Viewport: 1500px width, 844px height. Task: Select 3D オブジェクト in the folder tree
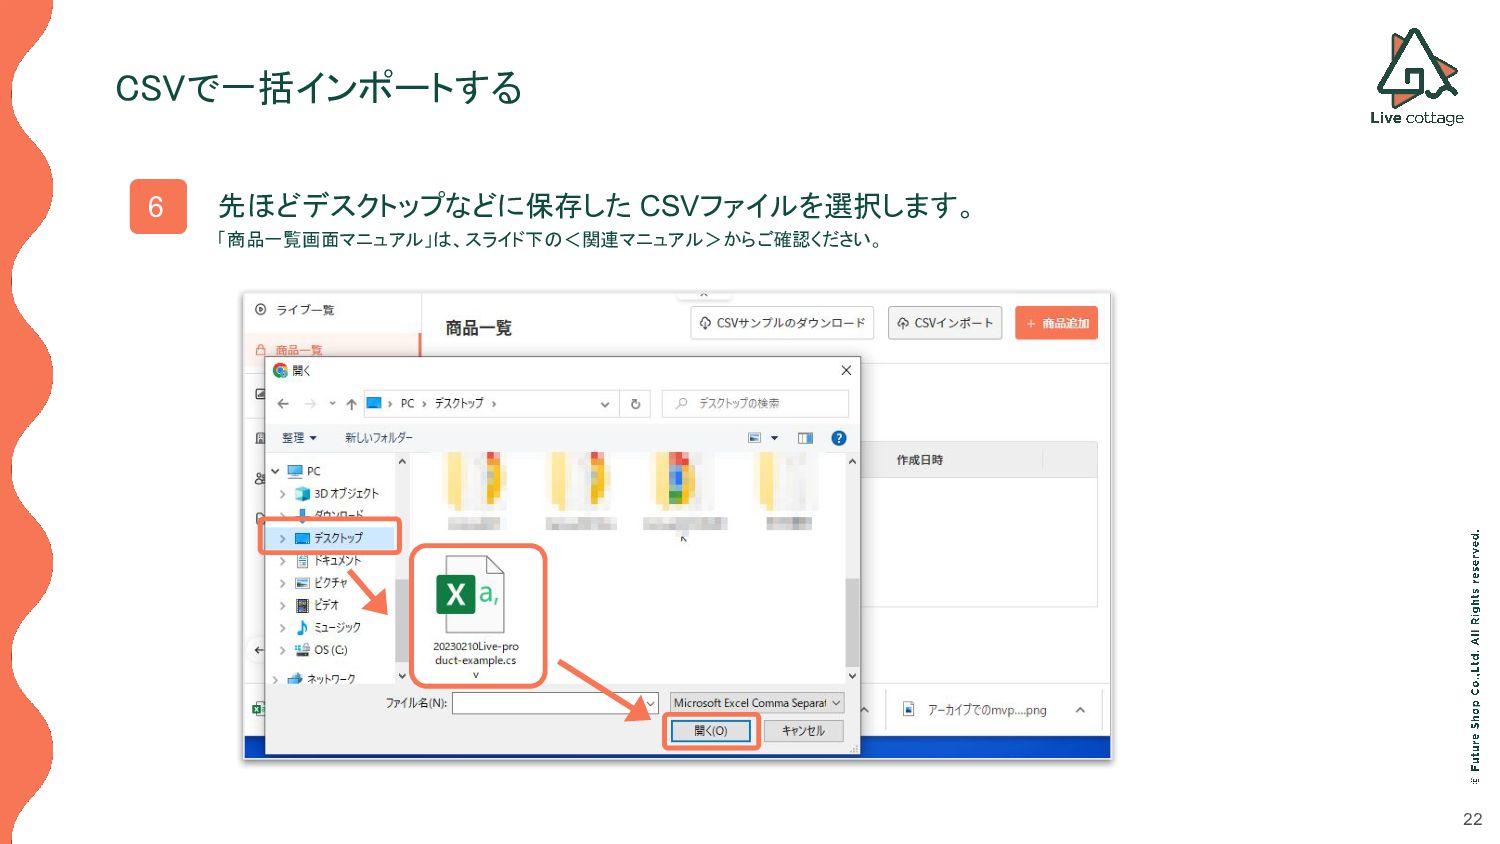[x=346, y=493]
